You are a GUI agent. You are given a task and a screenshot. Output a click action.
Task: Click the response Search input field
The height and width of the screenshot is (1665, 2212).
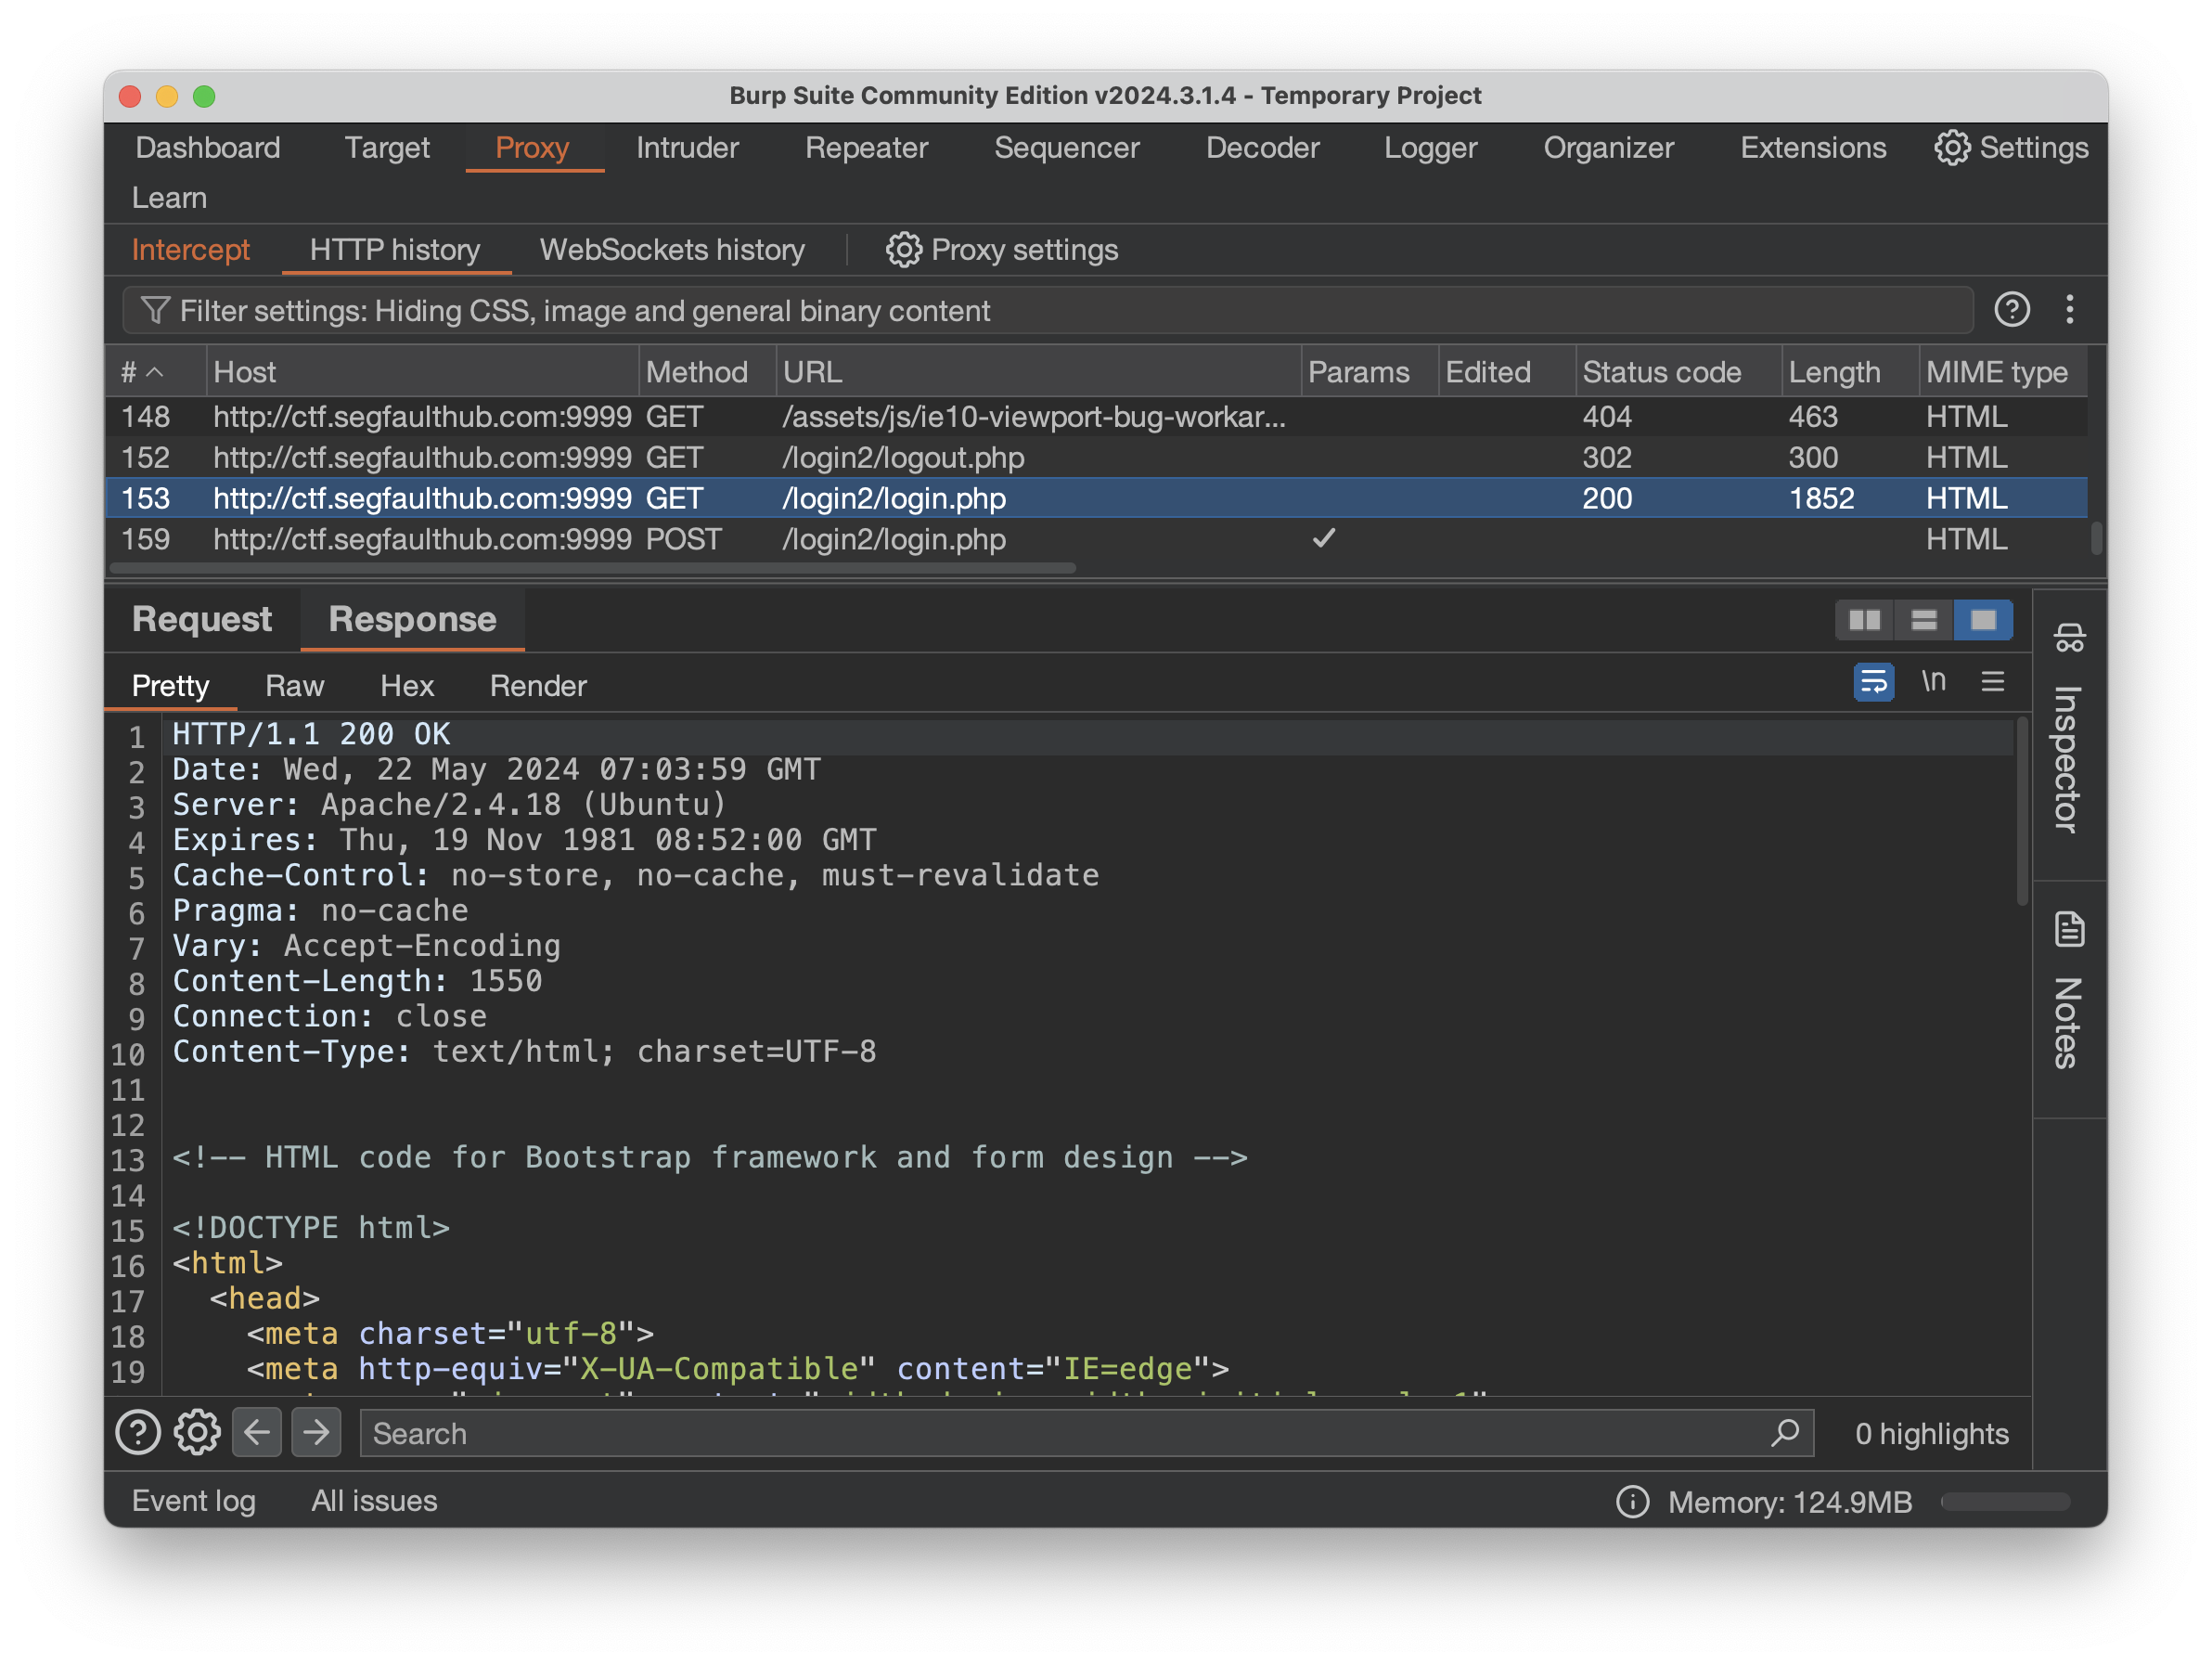1060,1433
